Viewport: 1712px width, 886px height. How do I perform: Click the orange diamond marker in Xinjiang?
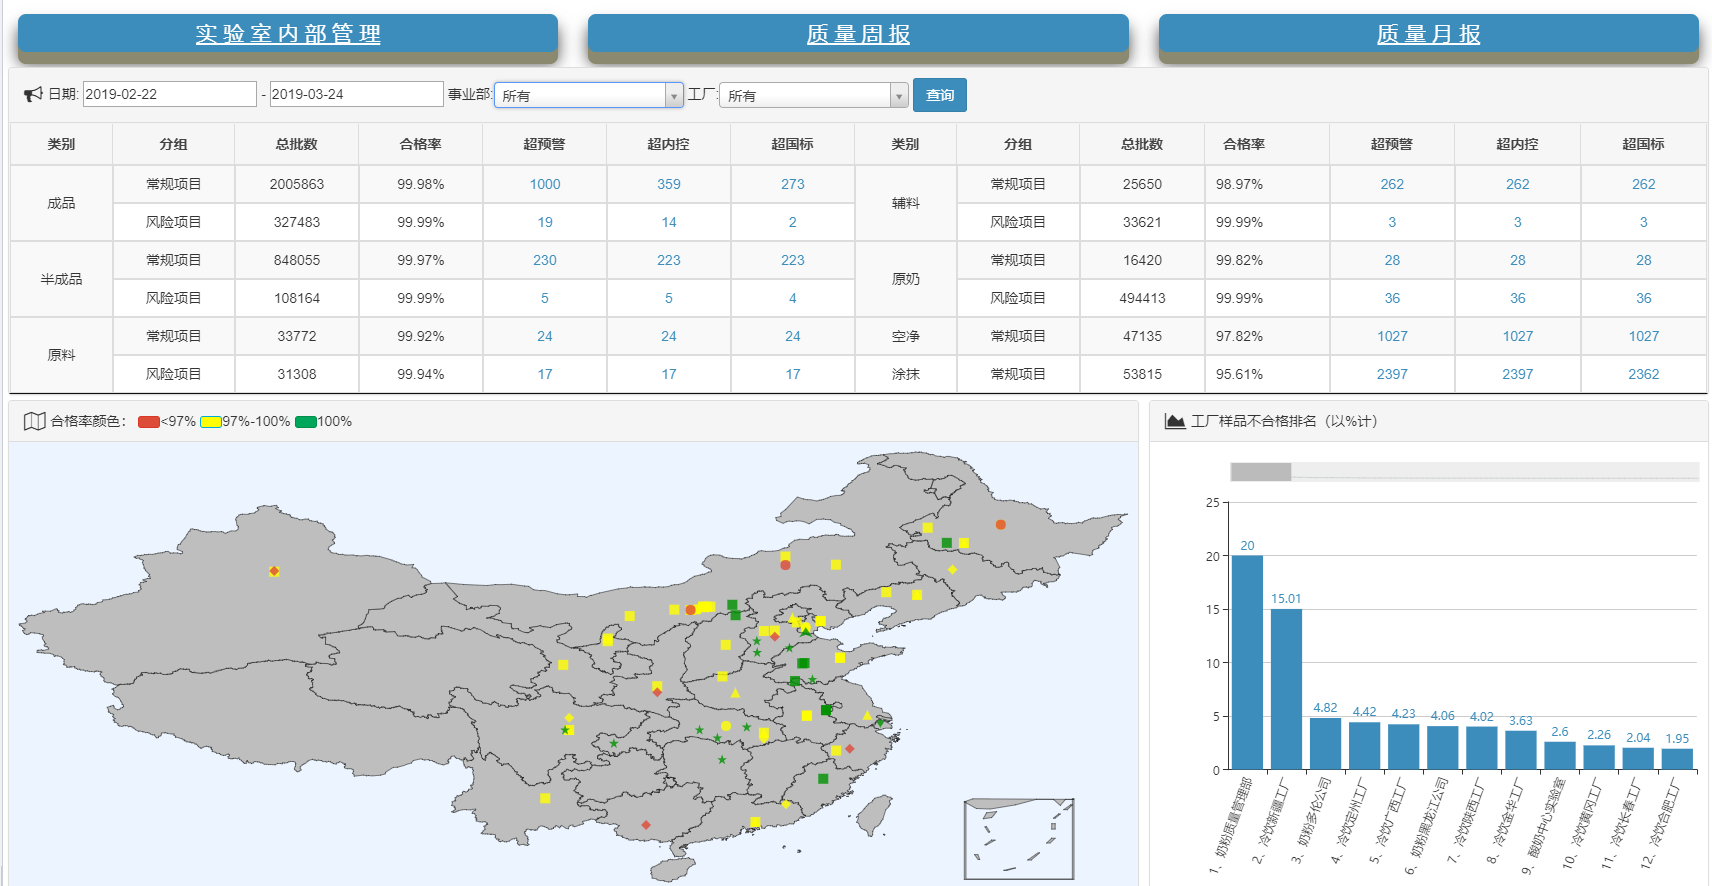click(274, 572)
